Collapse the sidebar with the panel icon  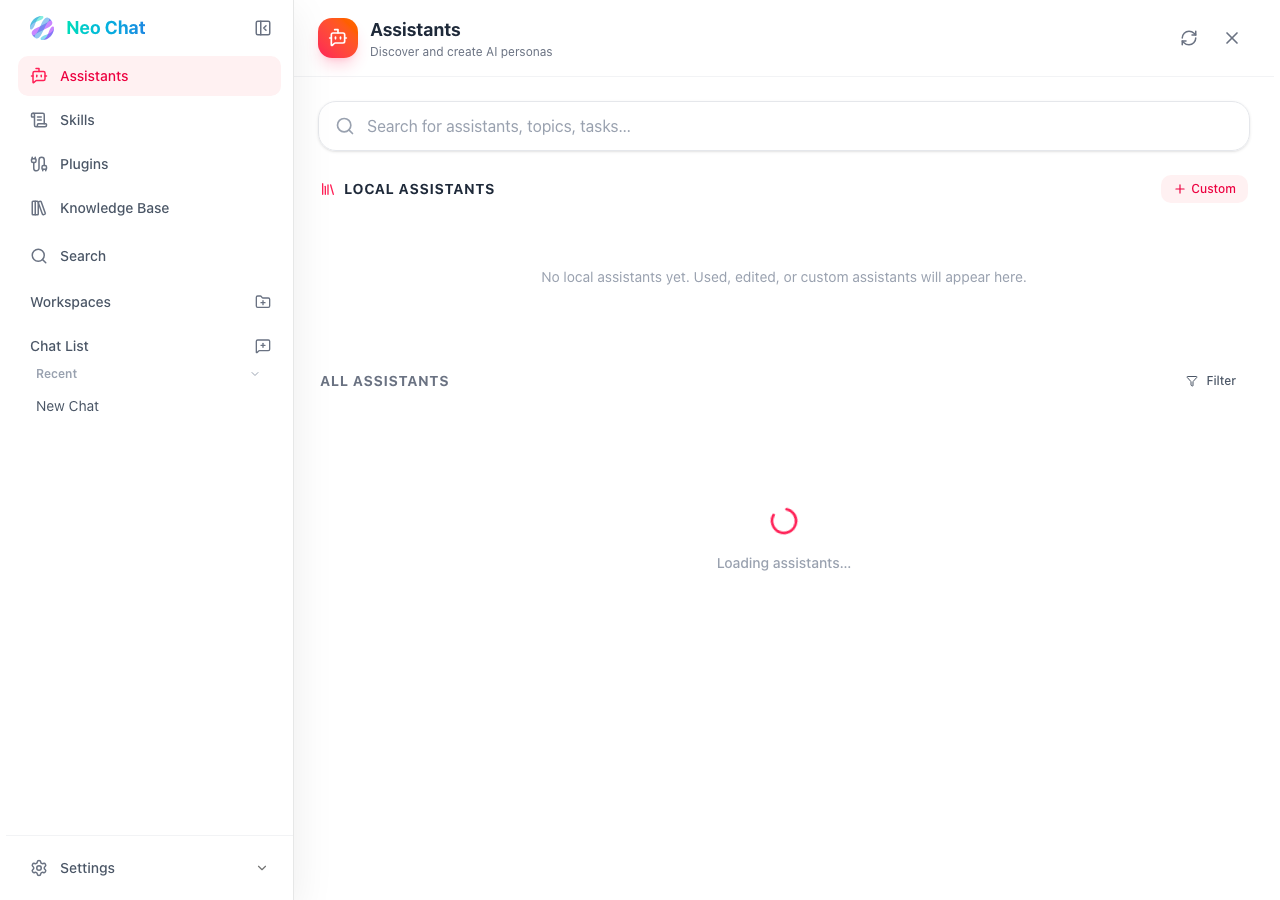(x=263, y=28)
